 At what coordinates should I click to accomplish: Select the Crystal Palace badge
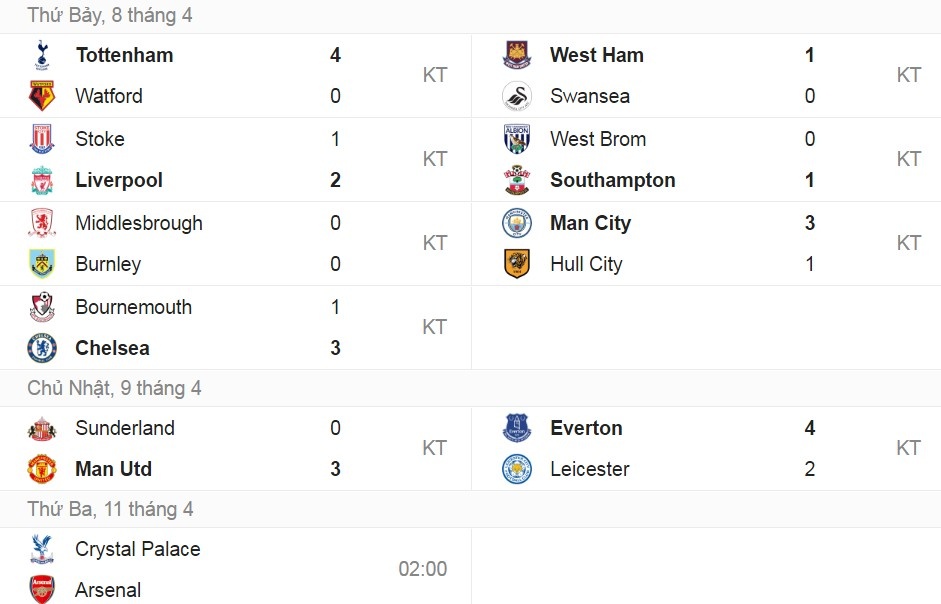coord(41,549)
